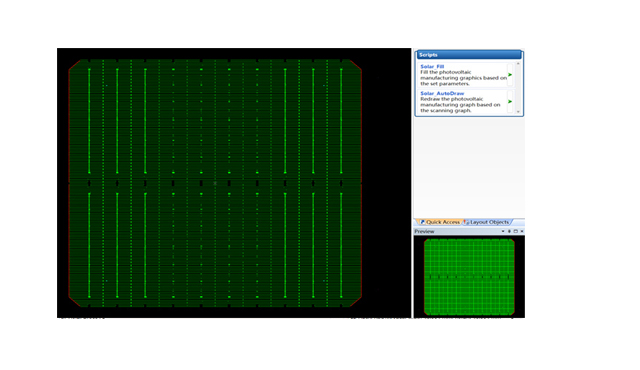Run the Solar_AutoDraw script green arrow
The width and height of the screenshot is (640, 370).
pyautogui.click(x=510, y=102)
